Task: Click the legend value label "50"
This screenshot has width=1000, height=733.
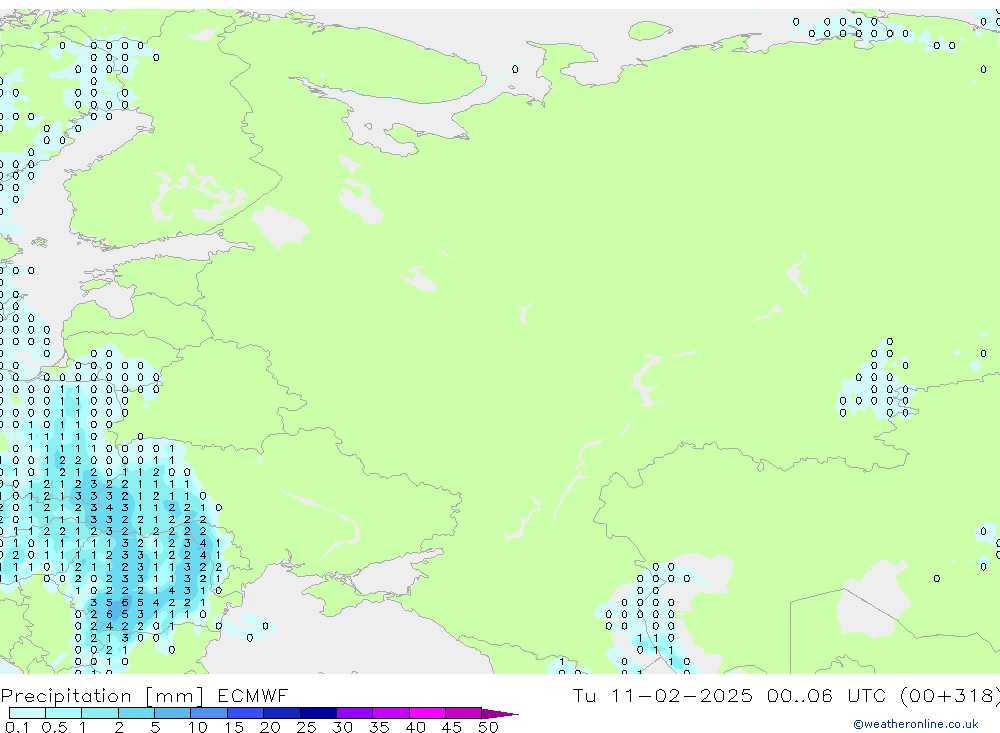Action: 488,727
